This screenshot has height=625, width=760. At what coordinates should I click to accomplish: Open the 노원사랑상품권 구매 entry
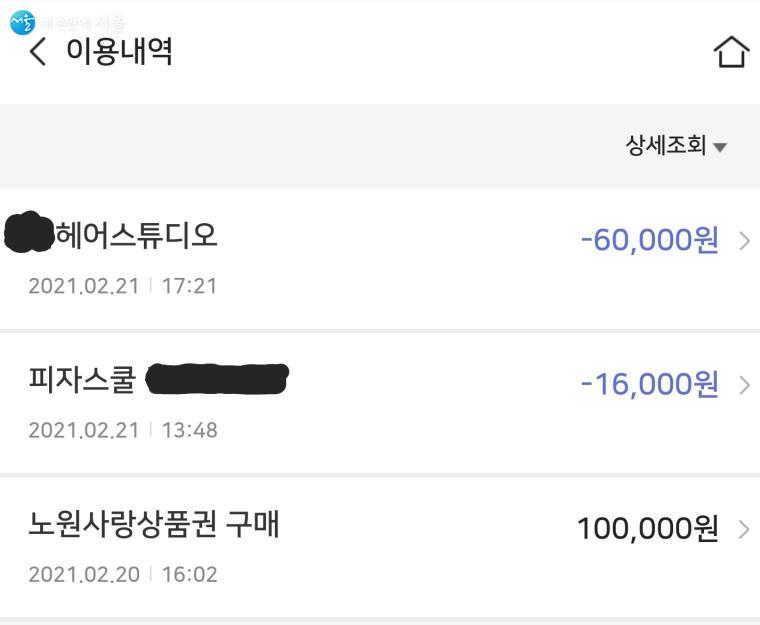click(x=153, y=525)
